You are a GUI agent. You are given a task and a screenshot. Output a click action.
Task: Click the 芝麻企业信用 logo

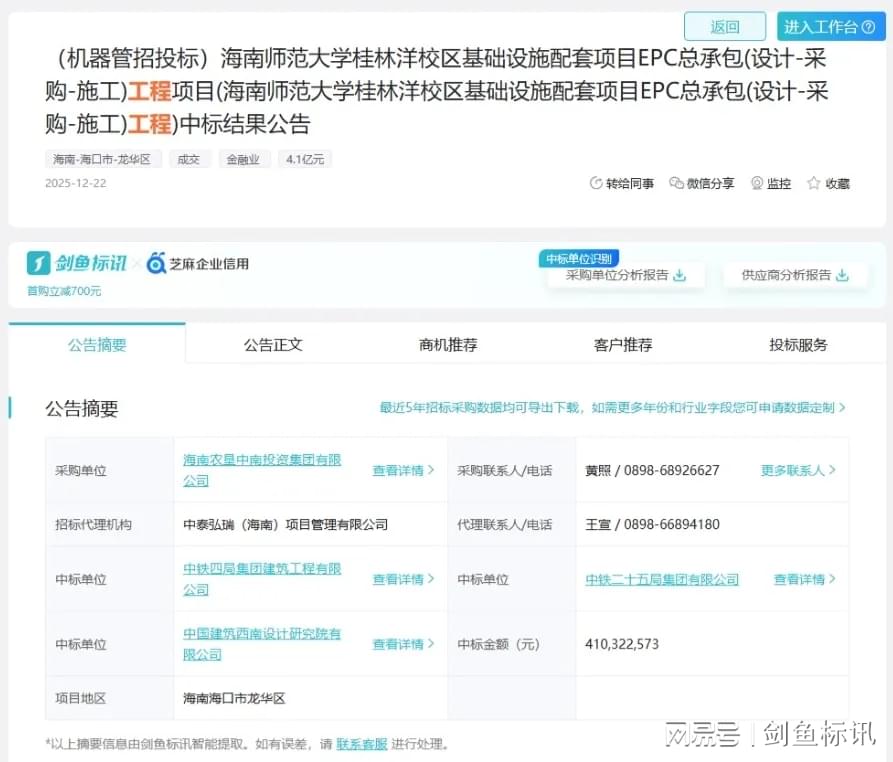pos(198,264)
